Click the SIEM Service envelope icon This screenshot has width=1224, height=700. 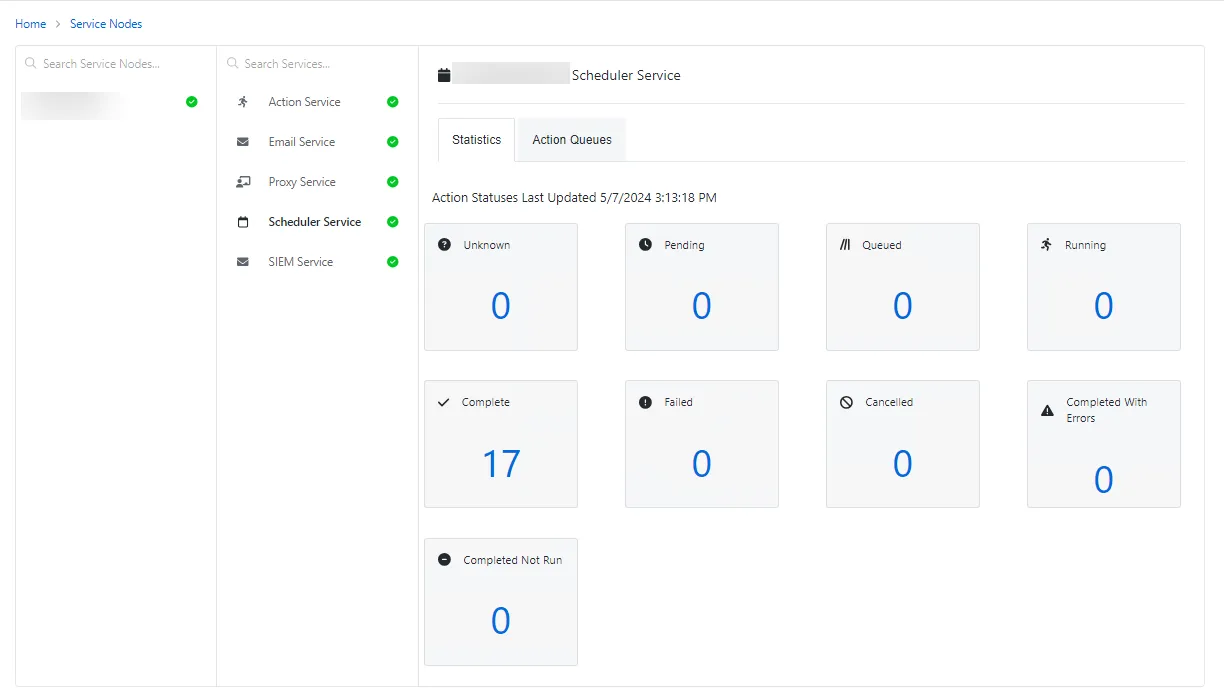[241, 261]
